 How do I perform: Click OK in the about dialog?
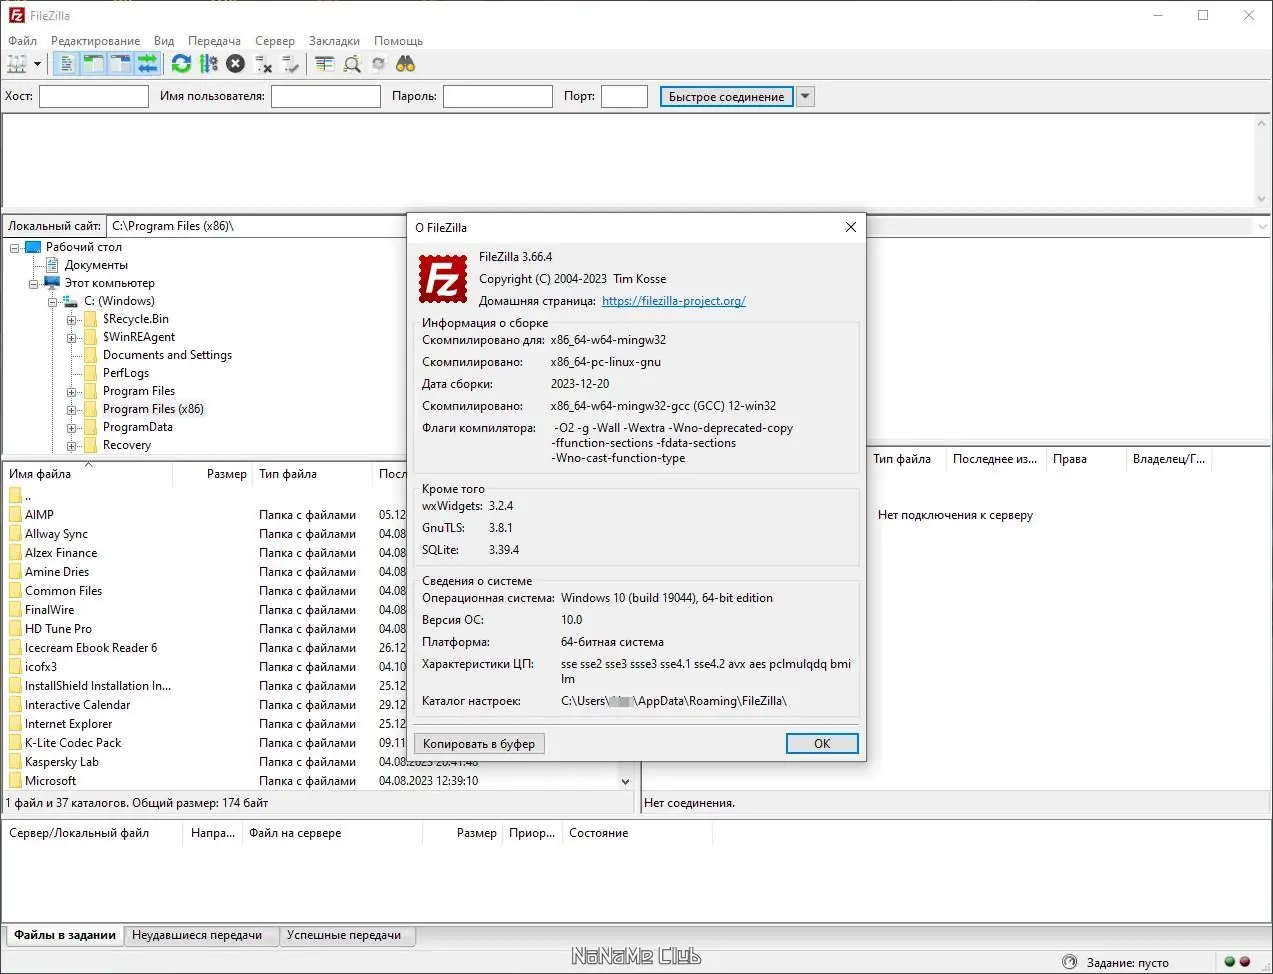822,744
